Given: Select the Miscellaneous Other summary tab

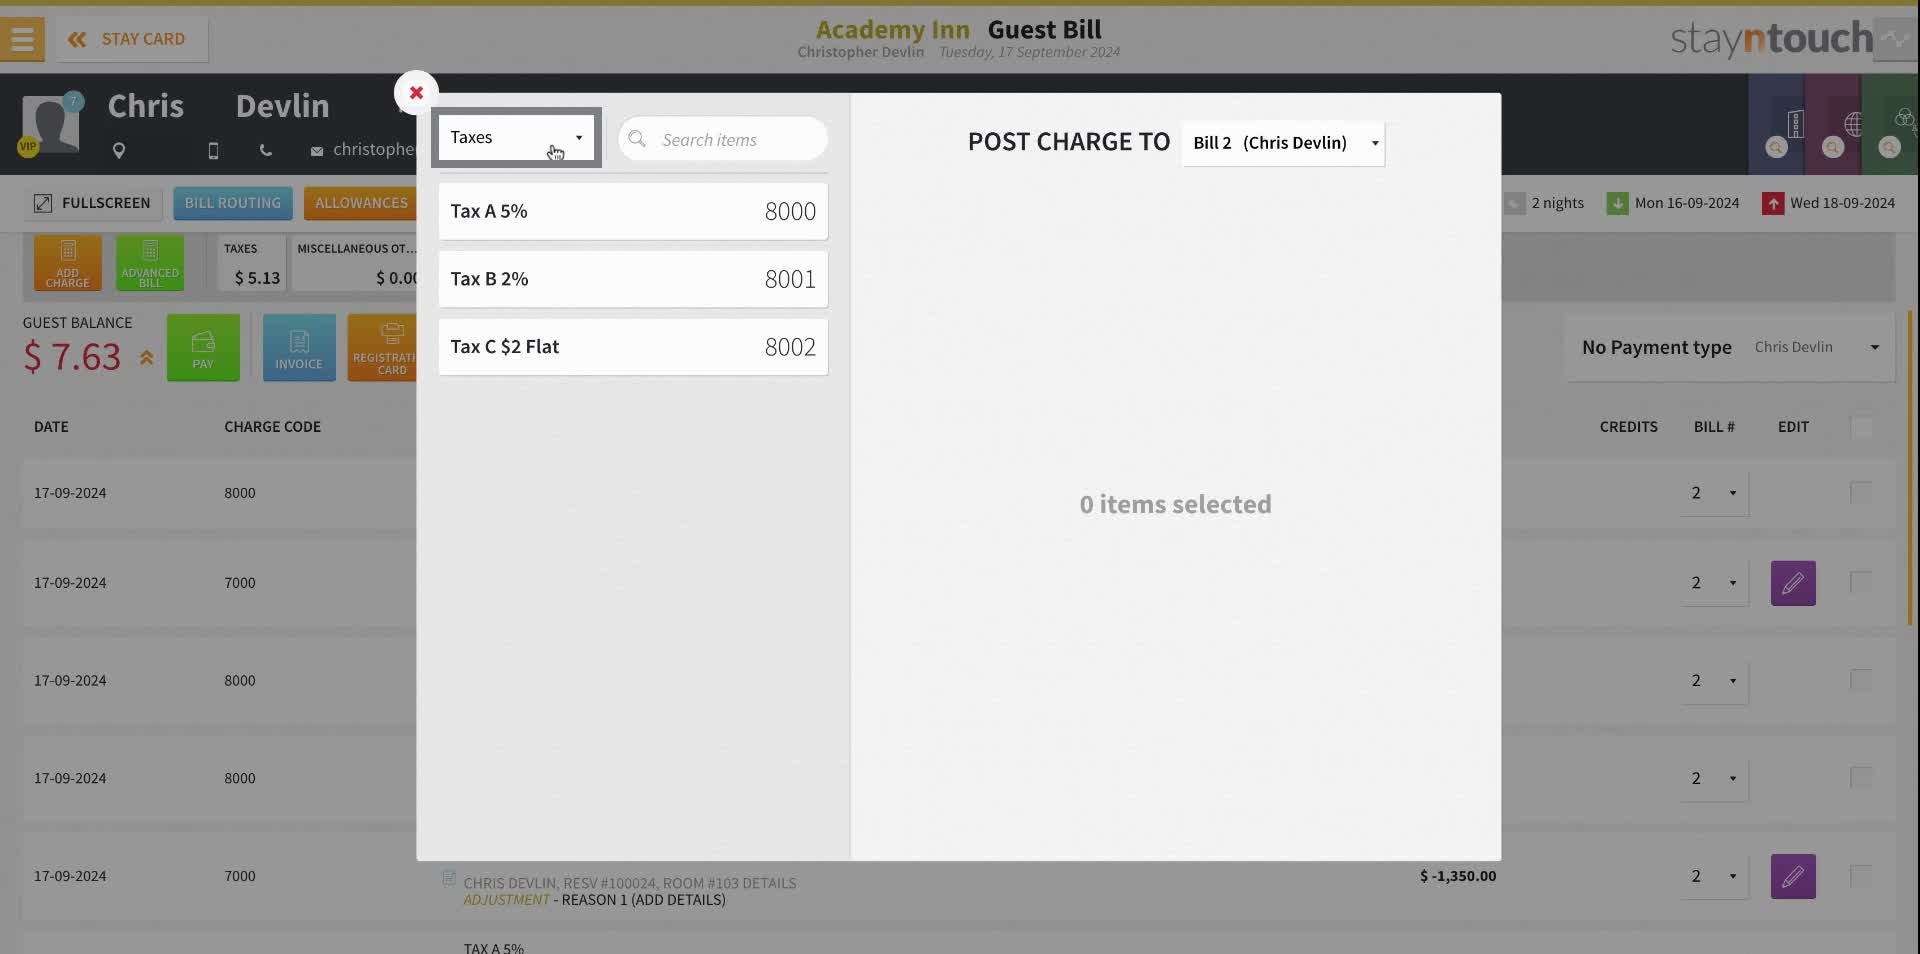Looking at the screenshot, I should (x=355, y=263).
